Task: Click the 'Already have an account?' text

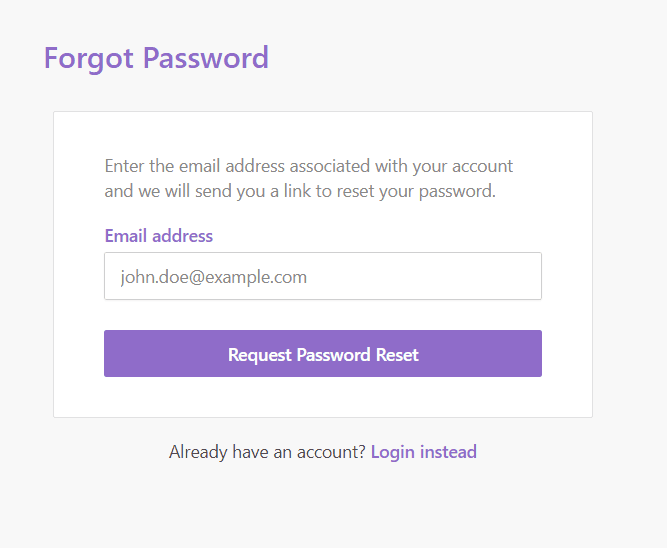Action: coord(267,452)
